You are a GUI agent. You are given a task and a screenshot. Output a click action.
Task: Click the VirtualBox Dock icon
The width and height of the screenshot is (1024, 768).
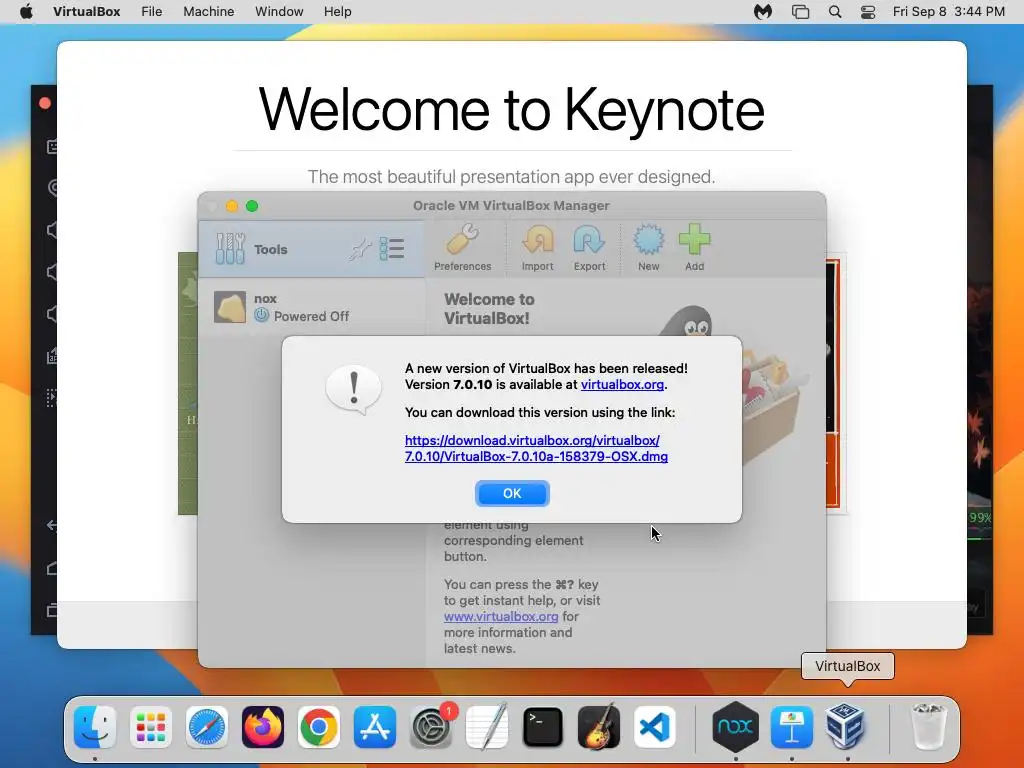point(846,727)
